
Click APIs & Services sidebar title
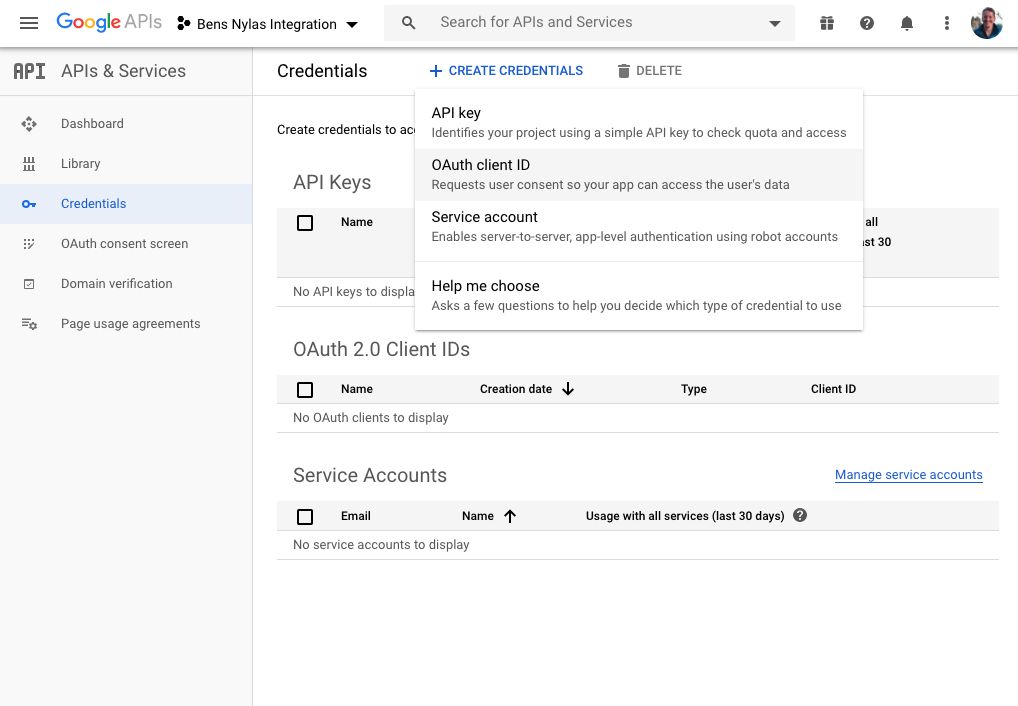pyautogui.click(x=123, y=71)
